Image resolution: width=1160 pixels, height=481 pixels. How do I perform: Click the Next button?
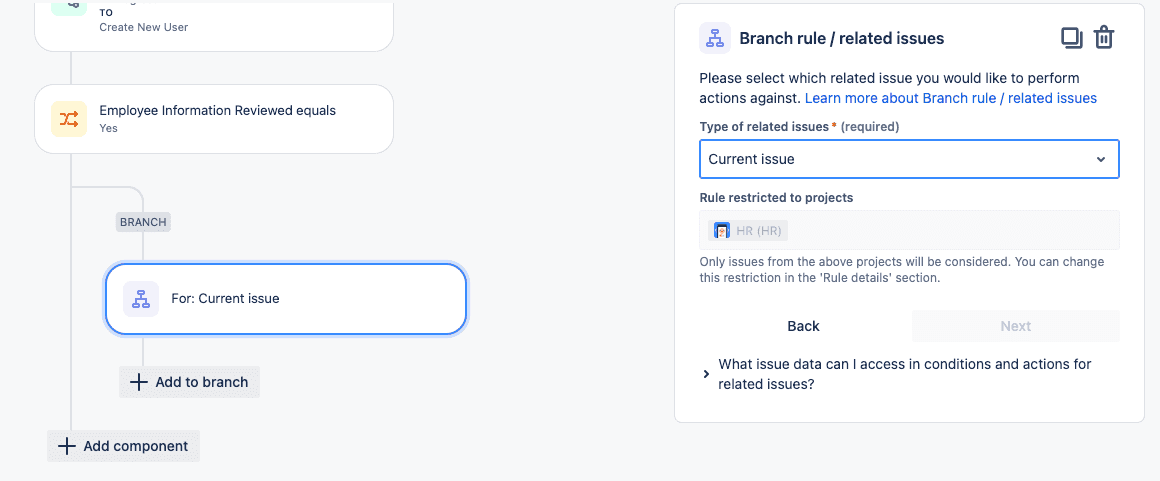pyautogui.click(x=1016, y=326)
